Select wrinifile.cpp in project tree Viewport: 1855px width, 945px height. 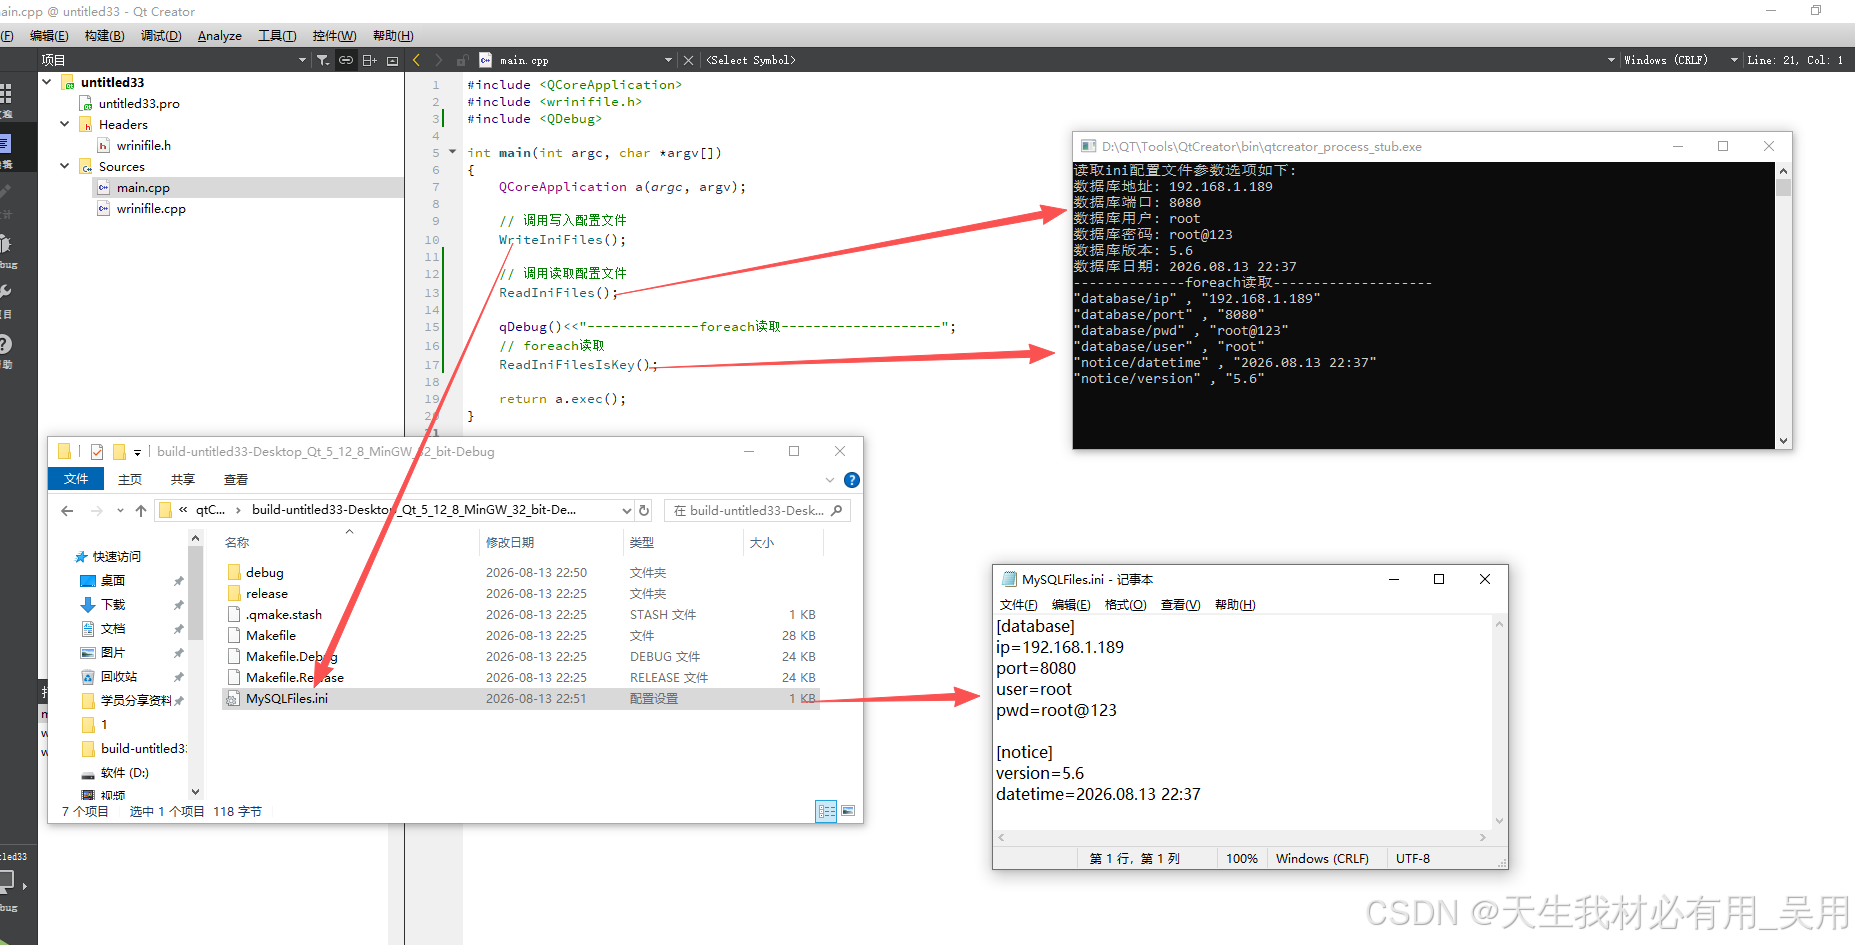click(151, 208)
